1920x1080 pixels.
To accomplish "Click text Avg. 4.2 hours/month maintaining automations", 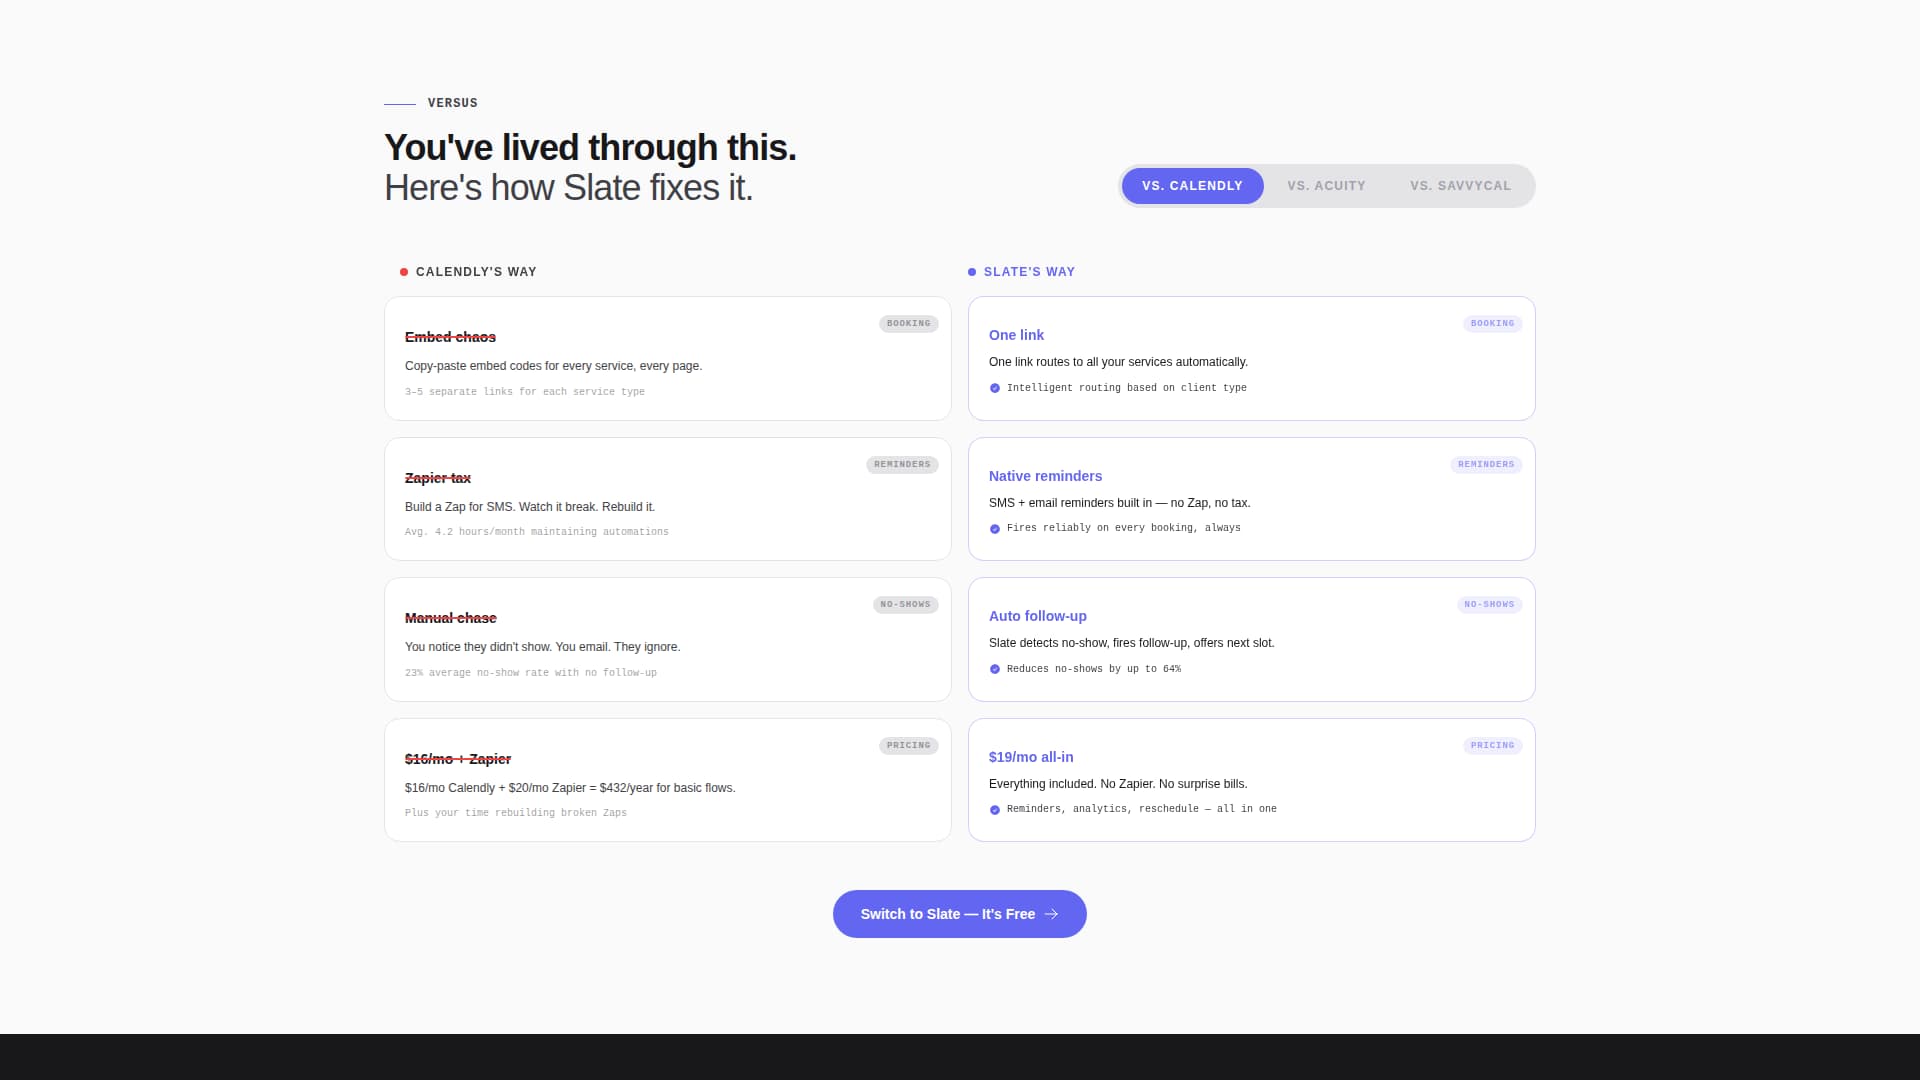I will pos(536,532).
